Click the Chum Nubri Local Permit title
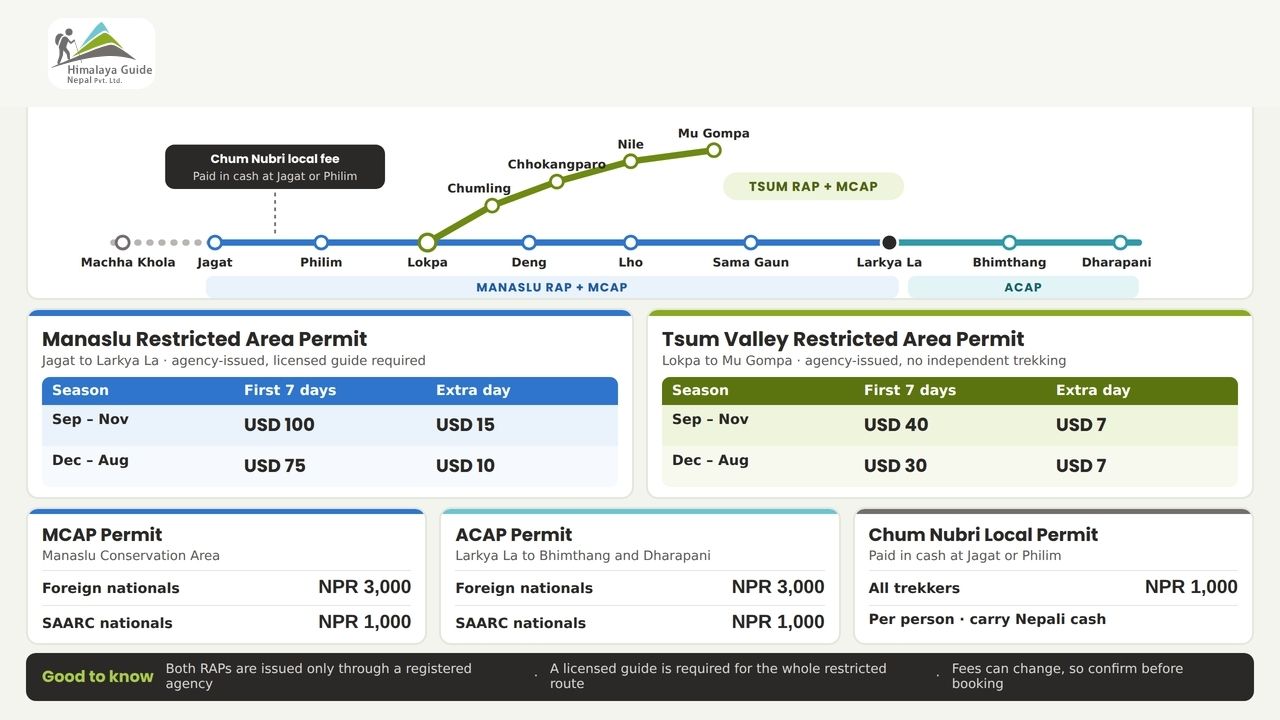 [x=983, y=535]
